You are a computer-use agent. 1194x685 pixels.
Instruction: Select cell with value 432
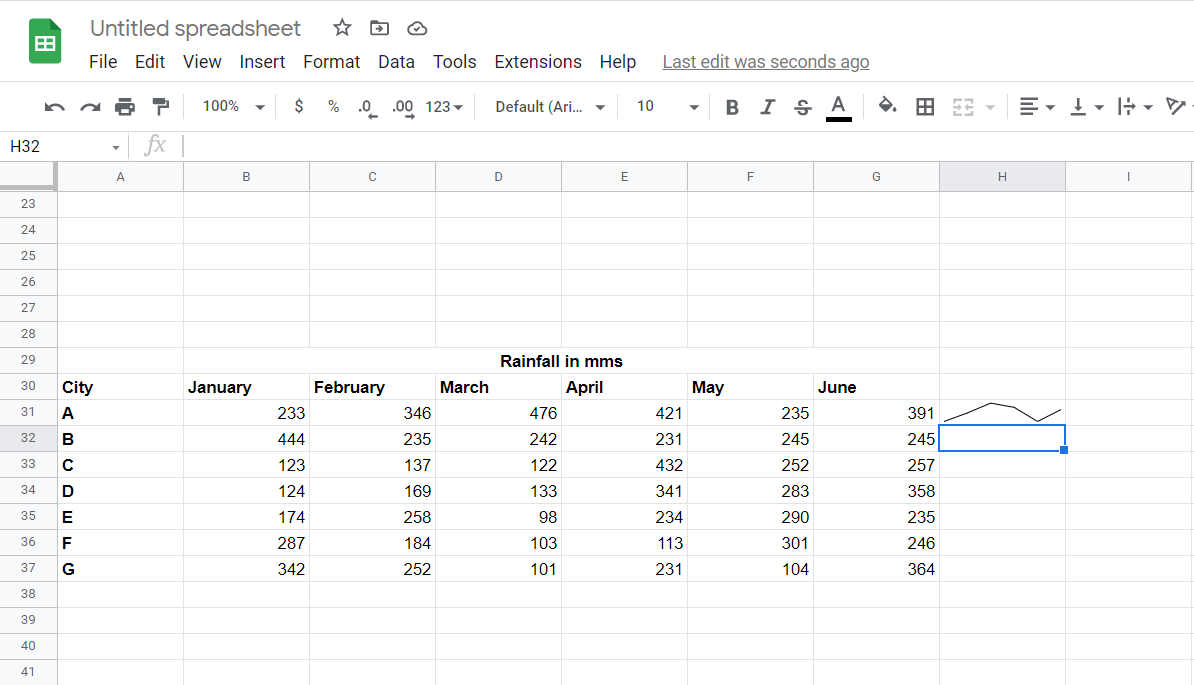point(624,464)
